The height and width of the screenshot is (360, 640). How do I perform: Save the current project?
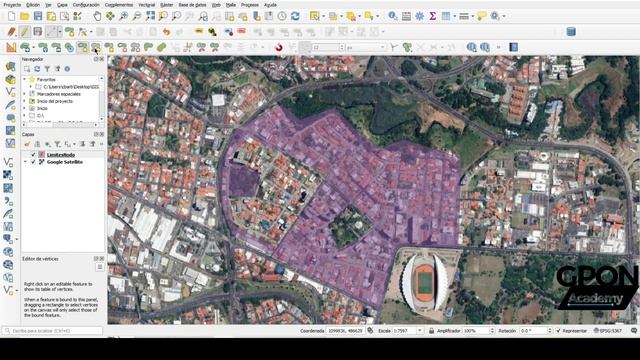[x=38, y=16]
